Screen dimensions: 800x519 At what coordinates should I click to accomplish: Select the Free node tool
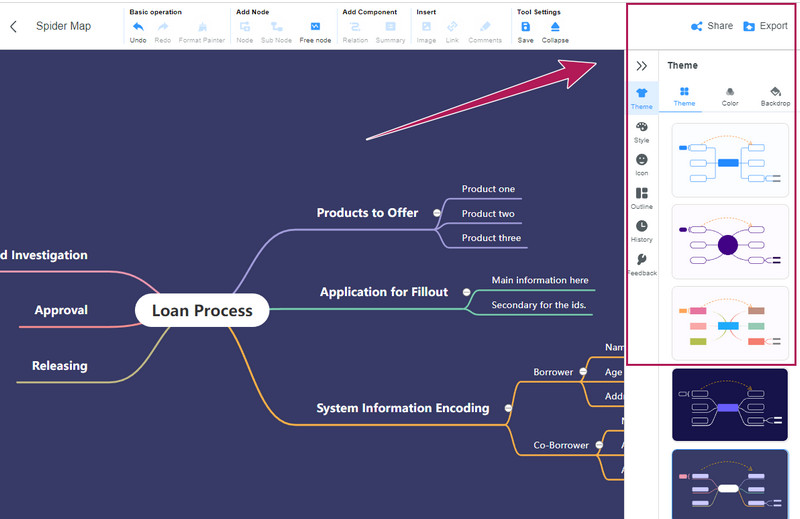315,27
